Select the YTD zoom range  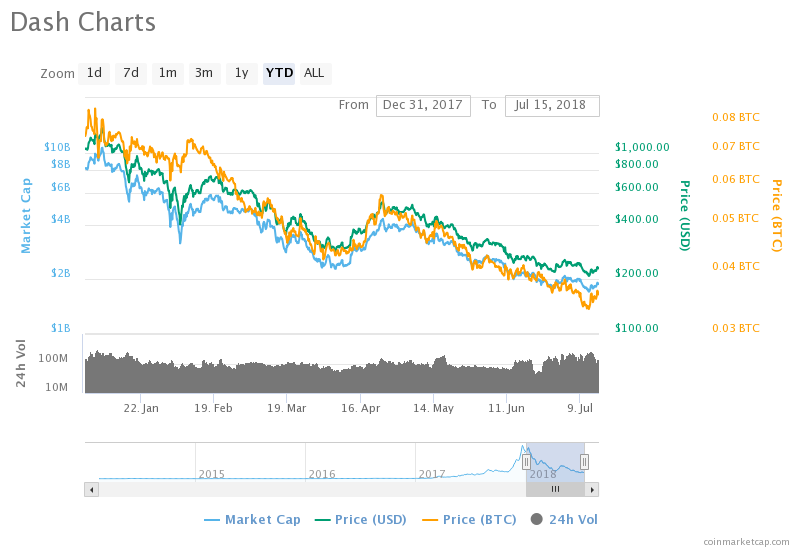279,73
